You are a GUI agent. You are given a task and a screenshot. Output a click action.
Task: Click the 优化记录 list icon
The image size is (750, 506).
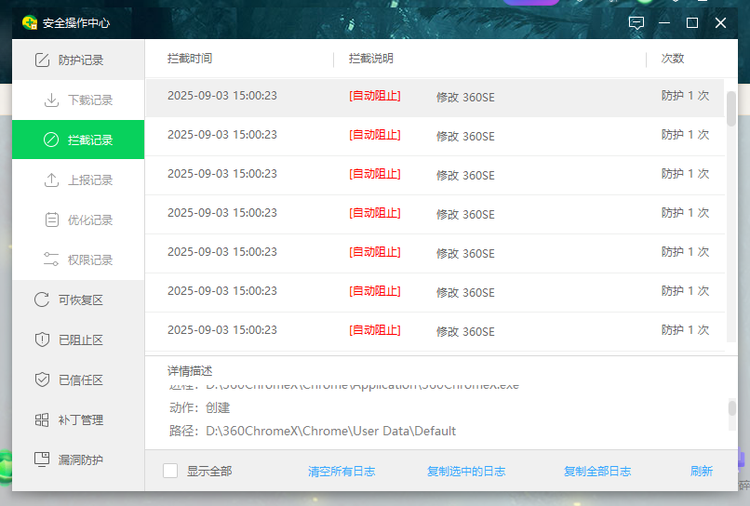tap(51, 220)
